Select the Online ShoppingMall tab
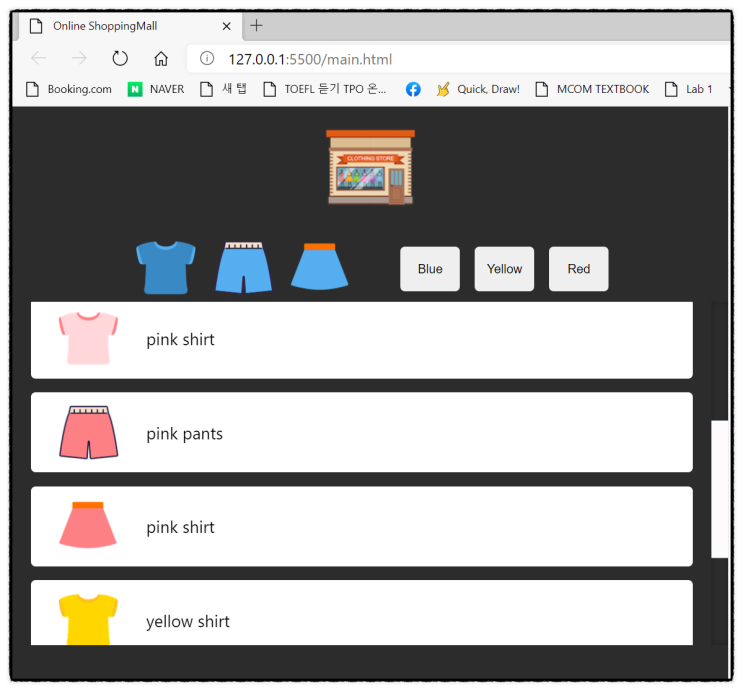Image resolution: width=743 pixels, height=691 pixels. pos(128,26)
